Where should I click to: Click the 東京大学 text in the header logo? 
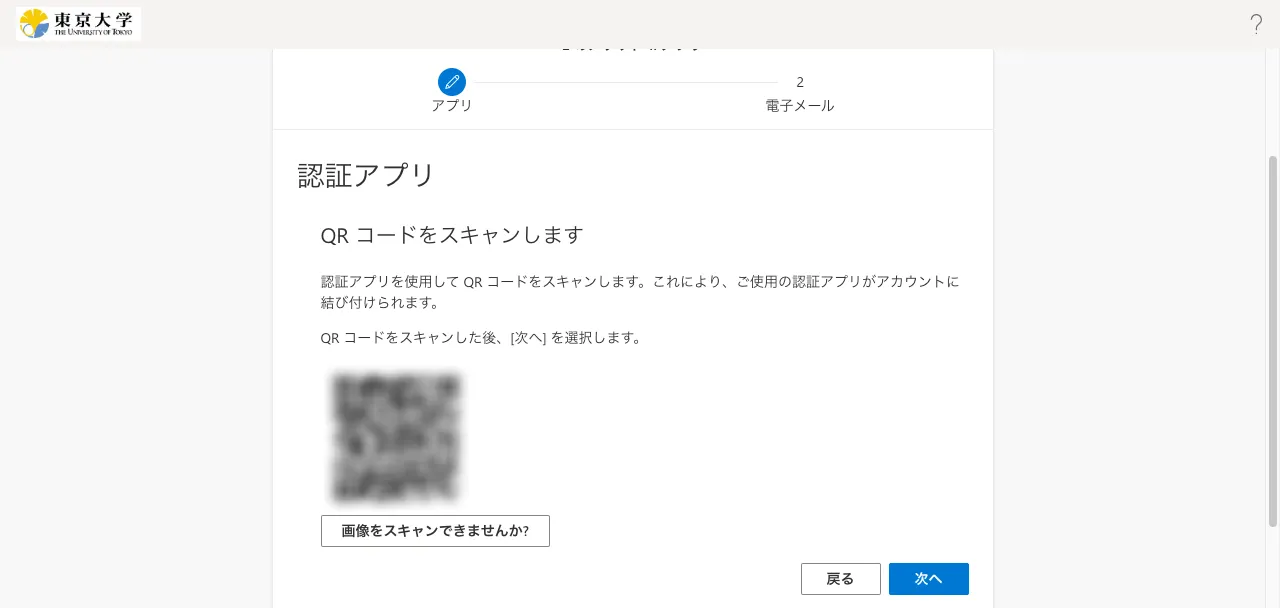click(x=93, y=19)
